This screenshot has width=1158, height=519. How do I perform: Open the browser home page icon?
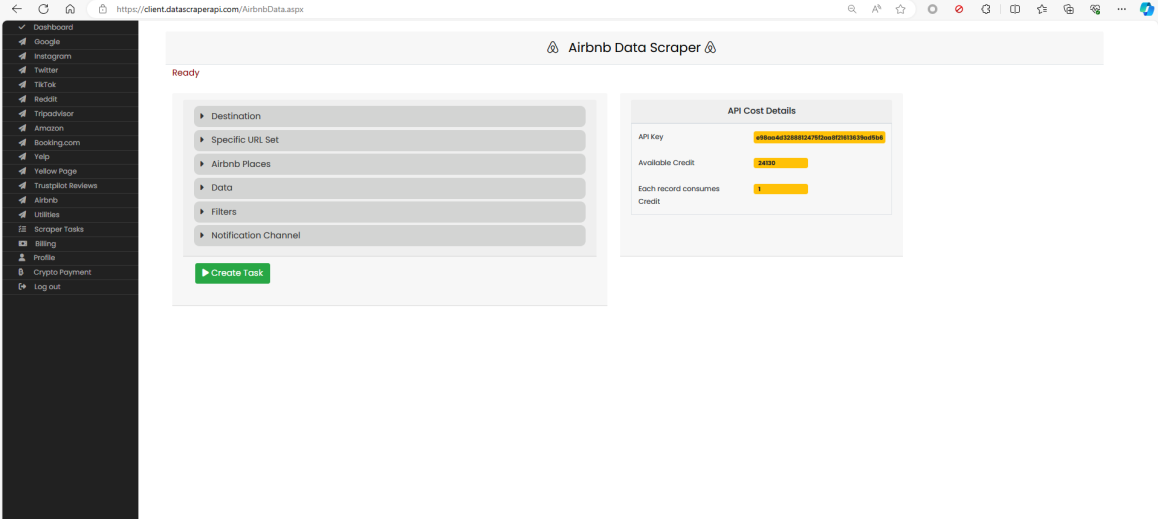70,9
